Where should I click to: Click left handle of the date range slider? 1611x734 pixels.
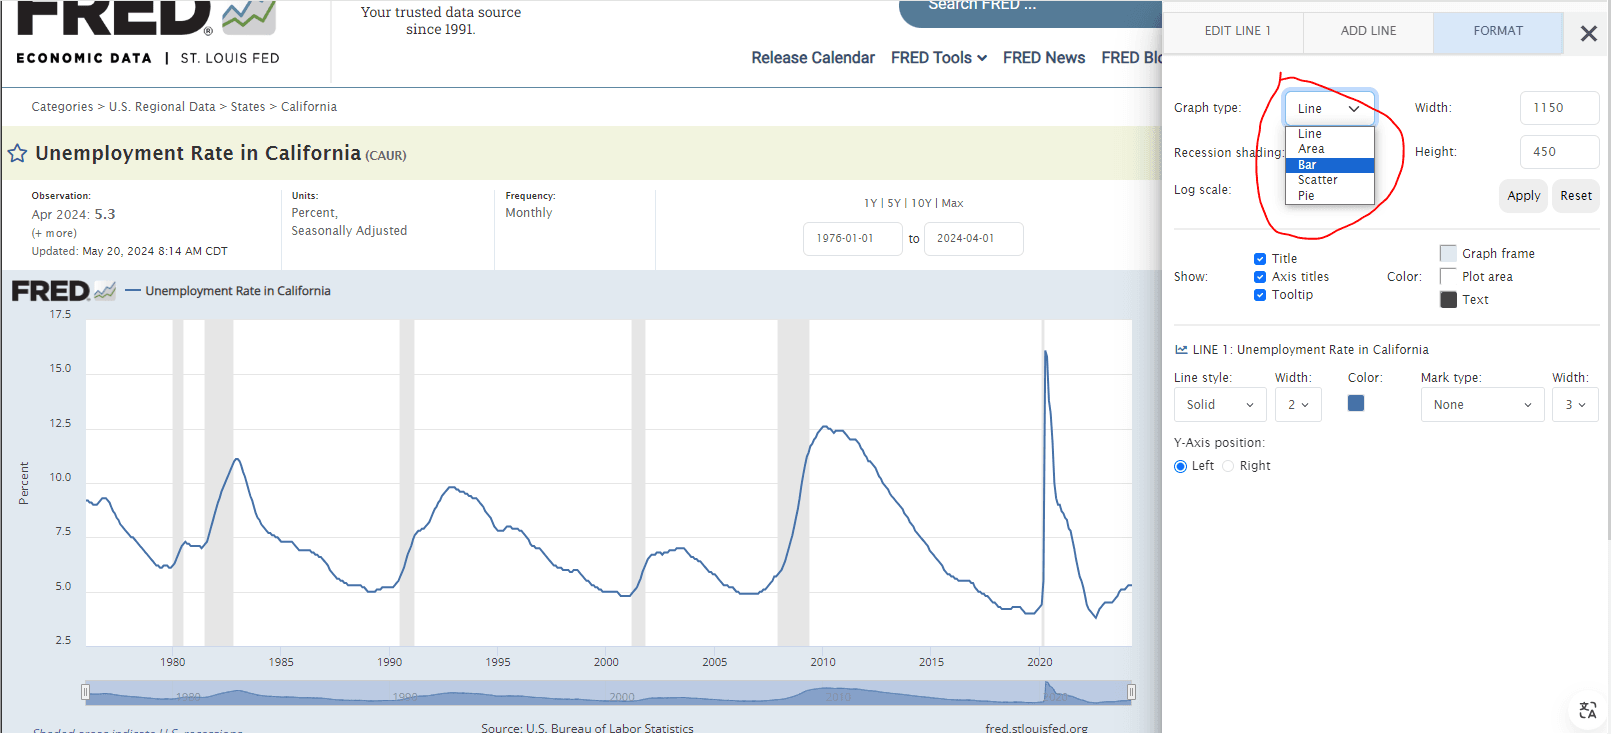coord(85,692)
